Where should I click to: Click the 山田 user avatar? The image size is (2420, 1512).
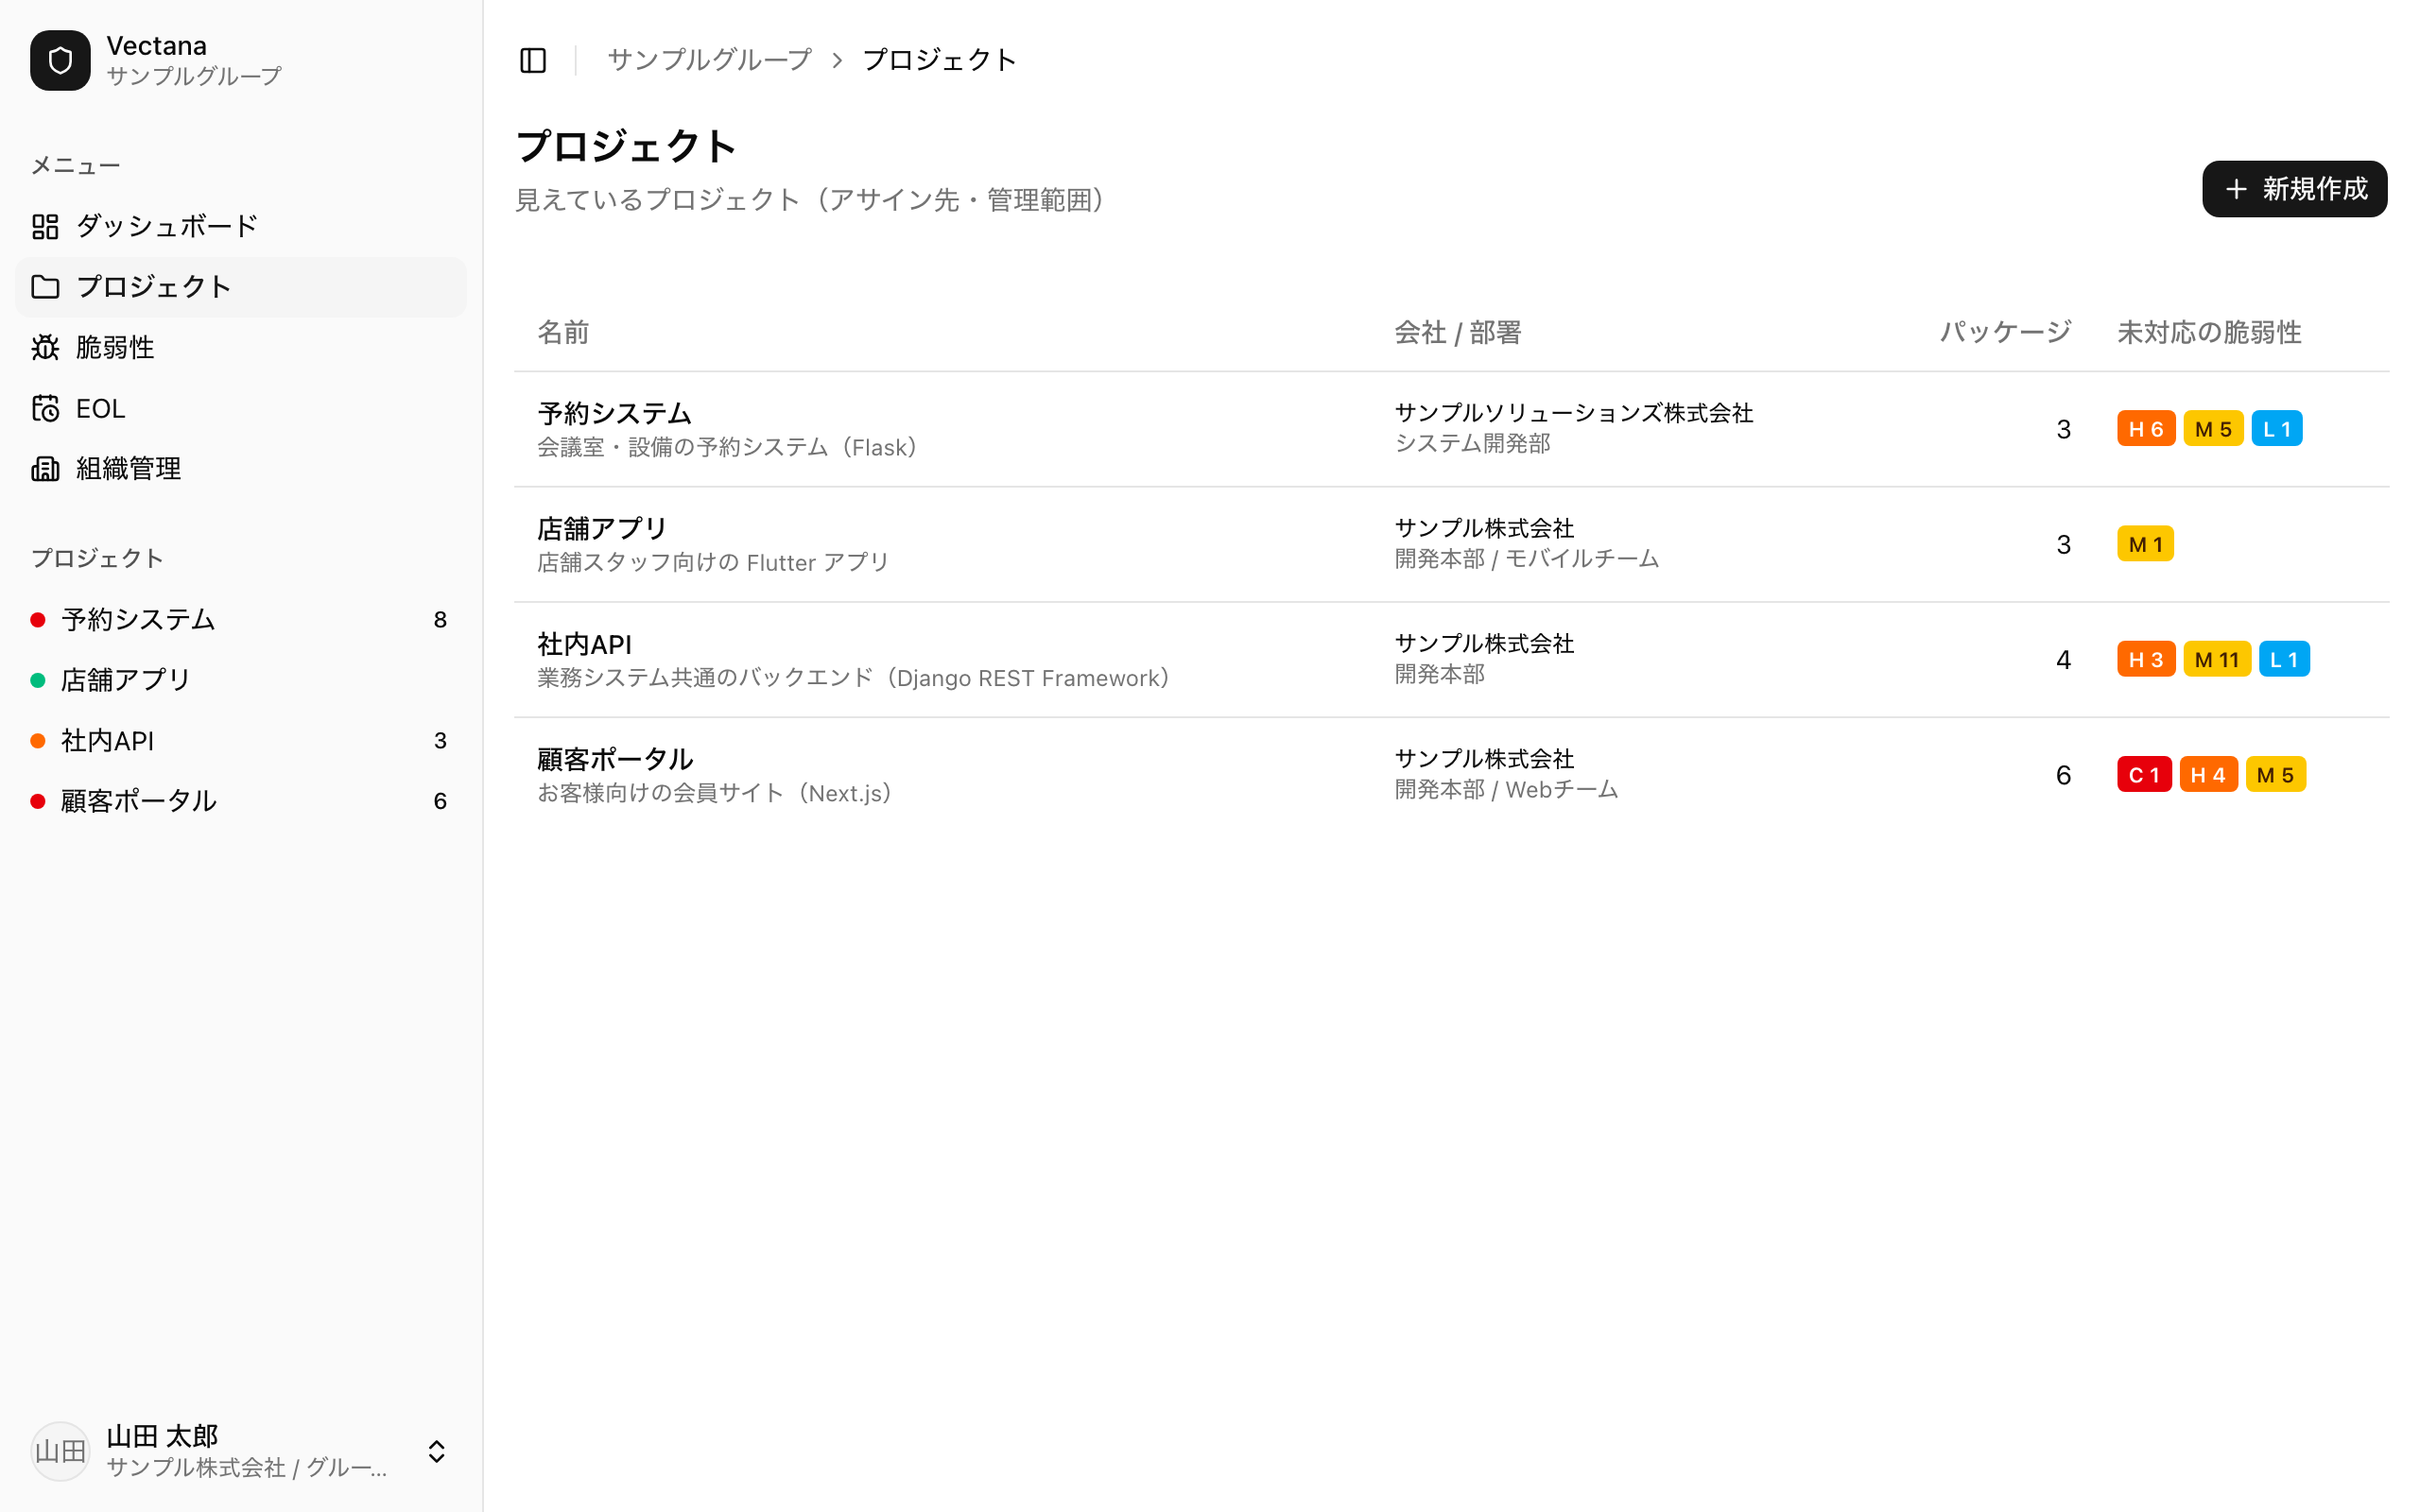coord(60,1451)
